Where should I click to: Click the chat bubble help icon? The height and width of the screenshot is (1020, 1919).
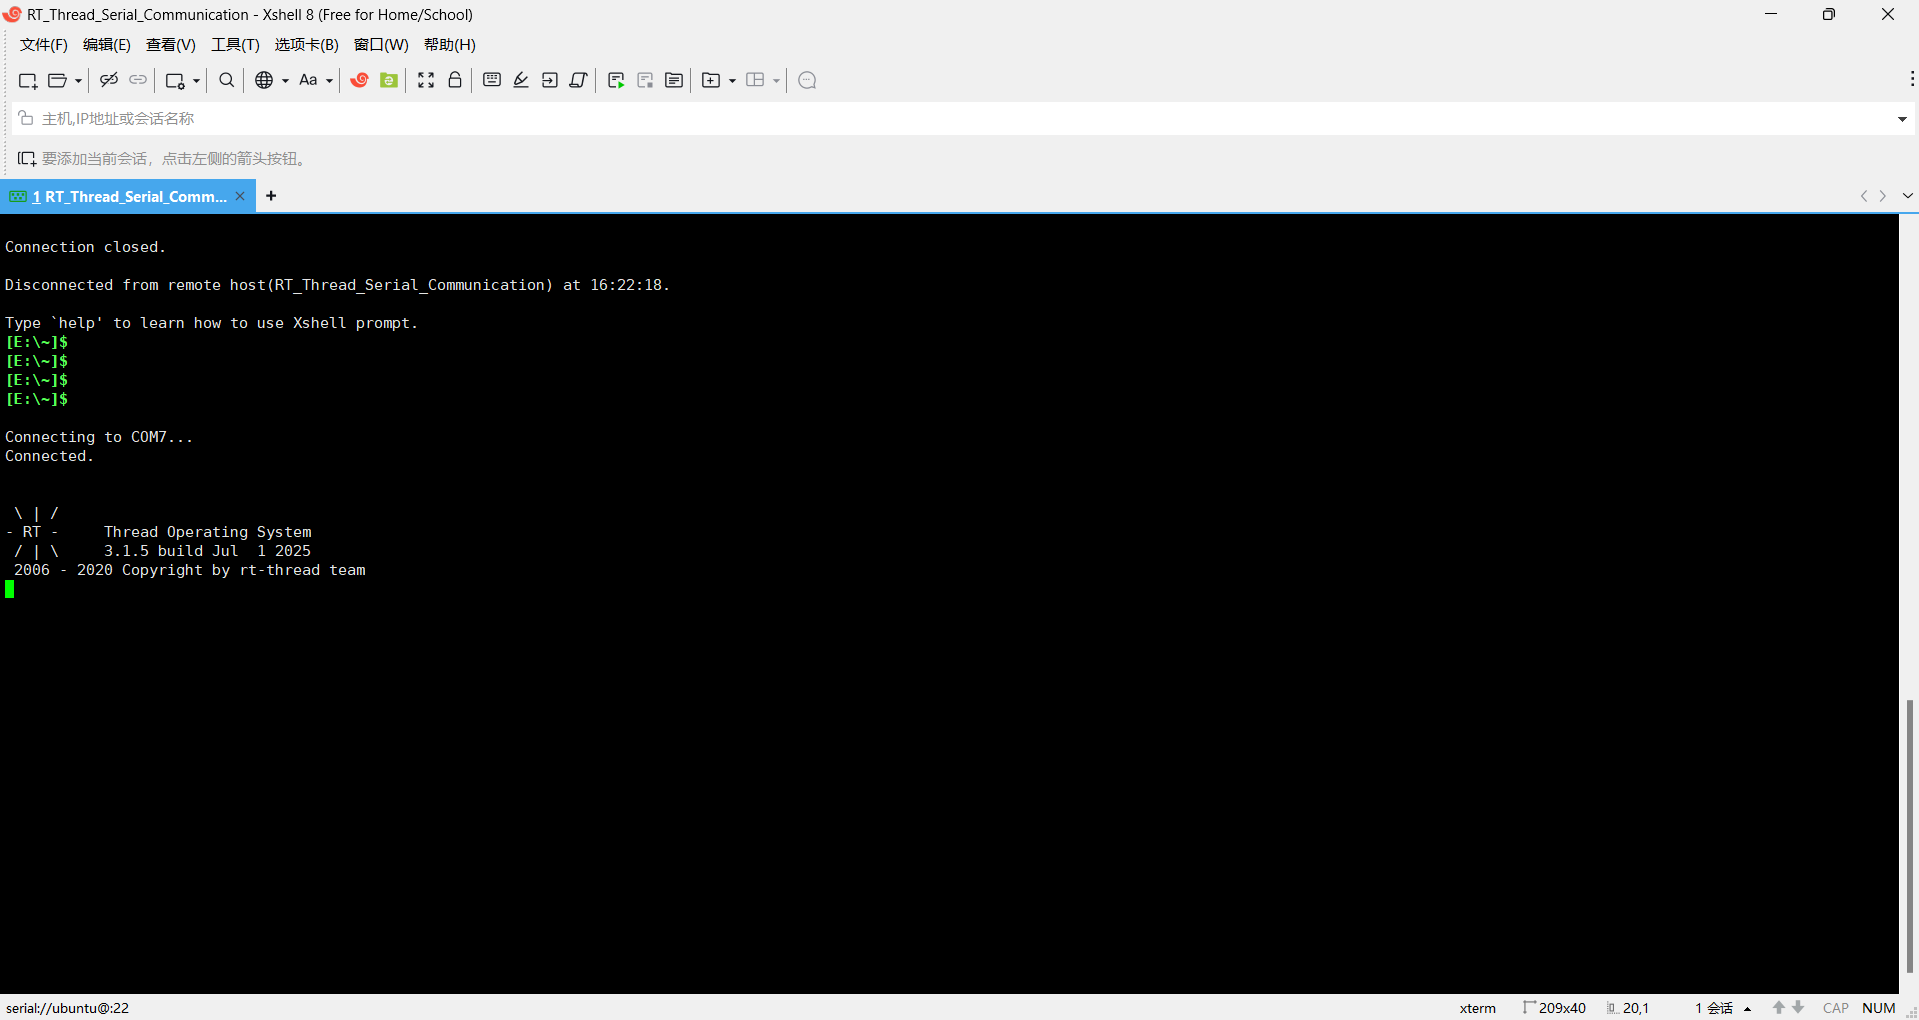coord(808,80)
